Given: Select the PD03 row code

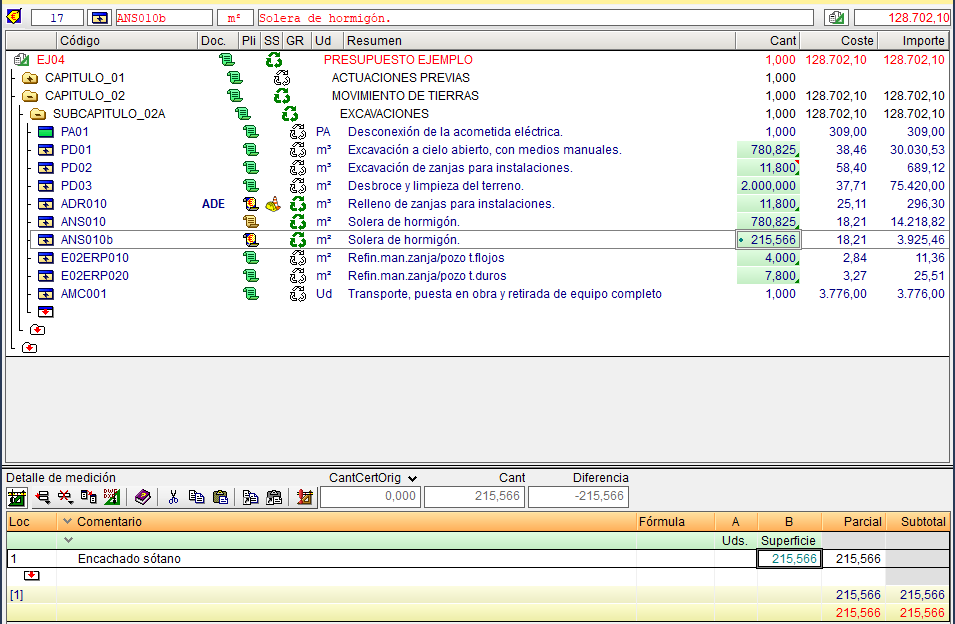Looking at the screenshot, I should [76, 186].
